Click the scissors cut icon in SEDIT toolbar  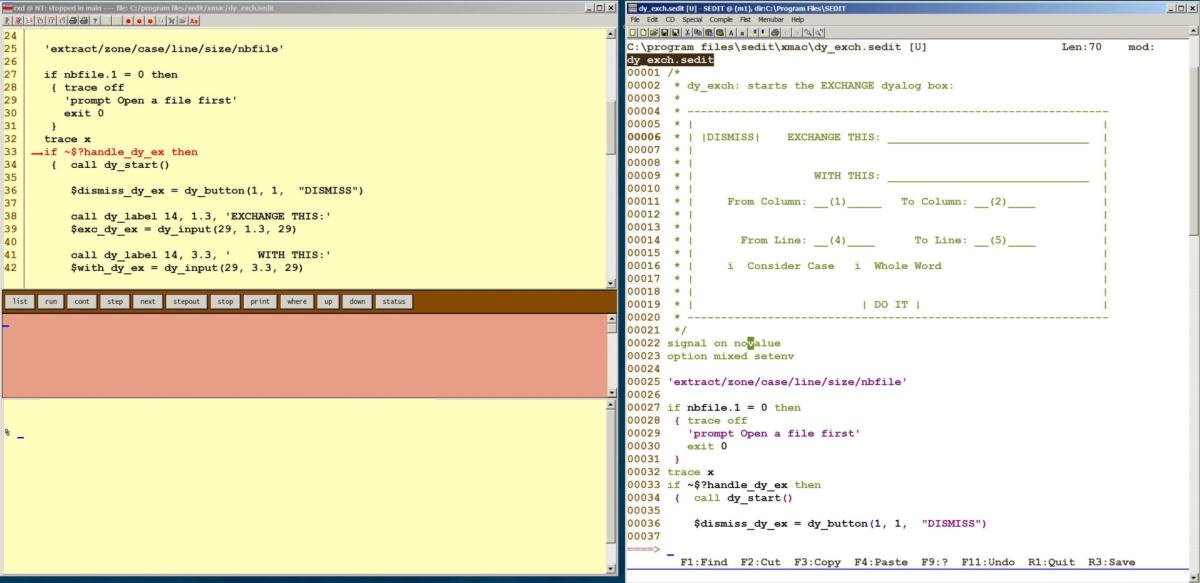pyautogui.click(x=687, y=32)
